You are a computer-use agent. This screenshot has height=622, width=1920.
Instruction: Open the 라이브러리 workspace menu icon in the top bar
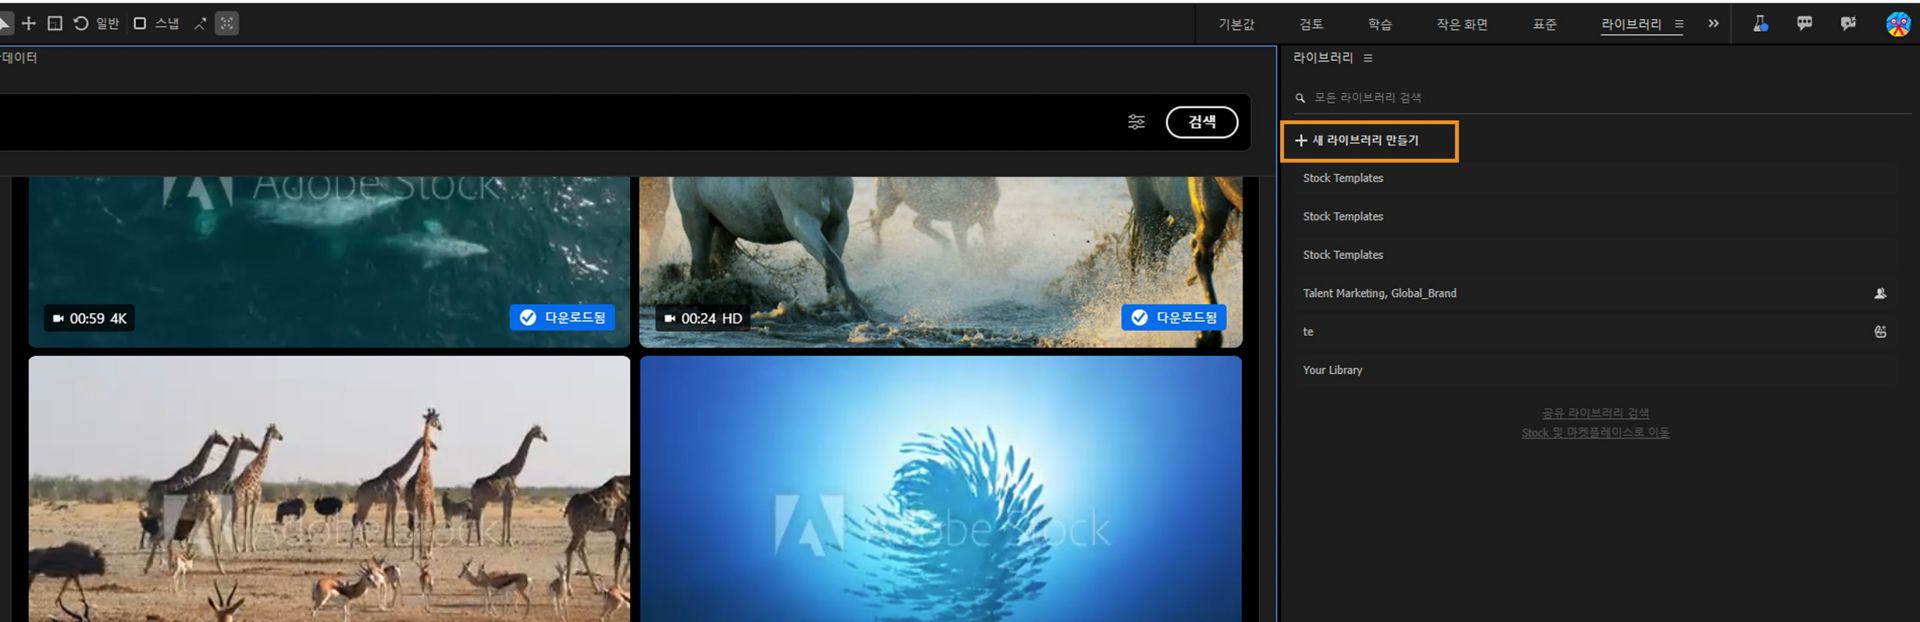1679,24
